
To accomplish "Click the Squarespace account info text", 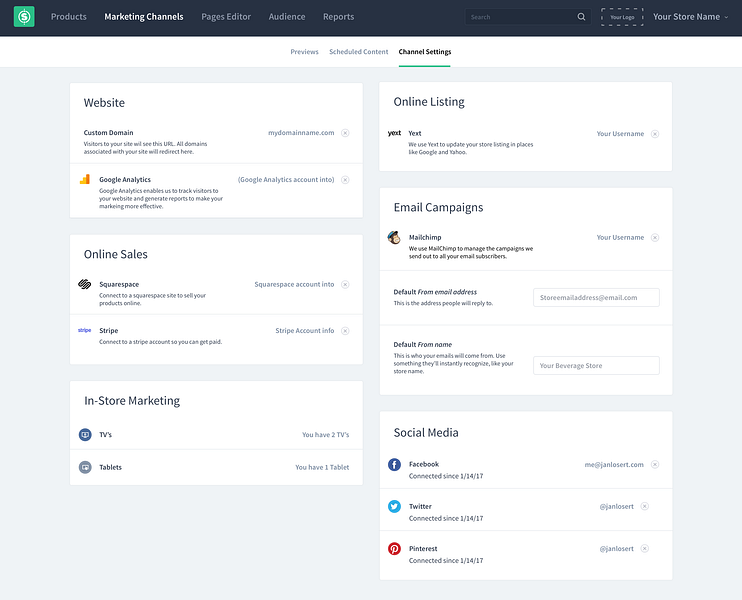I will (294, 284).
